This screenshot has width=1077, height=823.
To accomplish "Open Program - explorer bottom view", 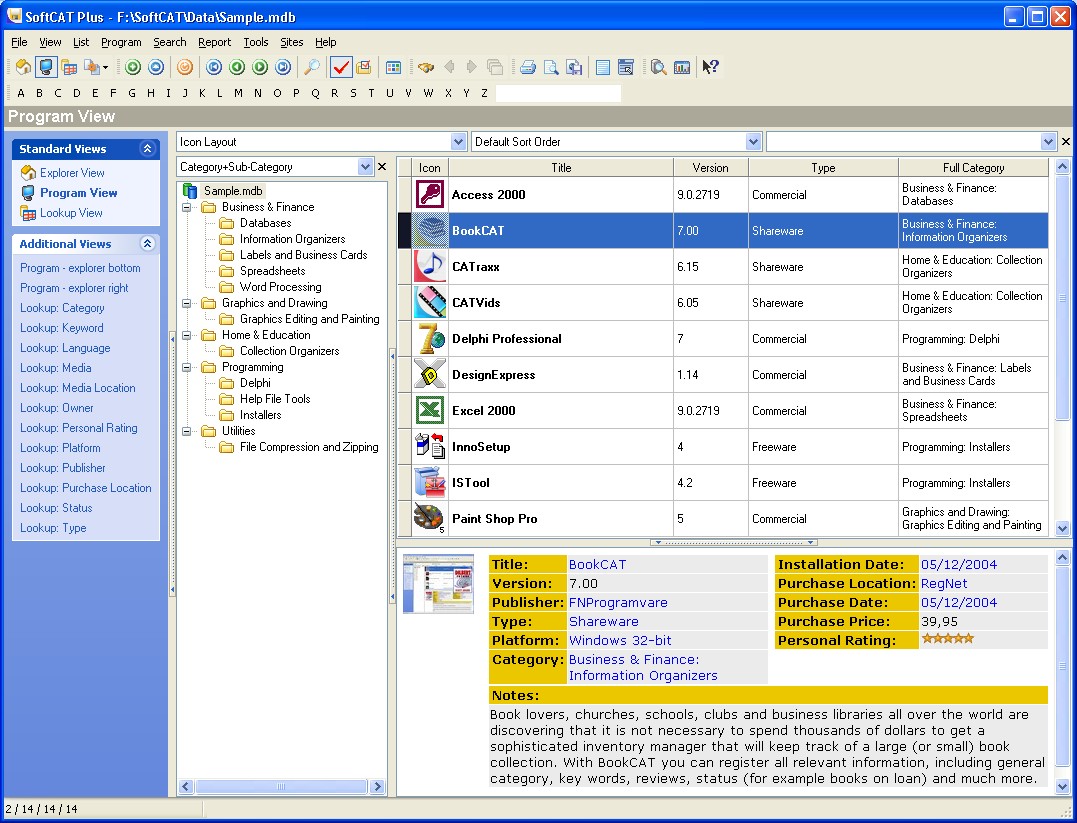I will tap(80, 268).
